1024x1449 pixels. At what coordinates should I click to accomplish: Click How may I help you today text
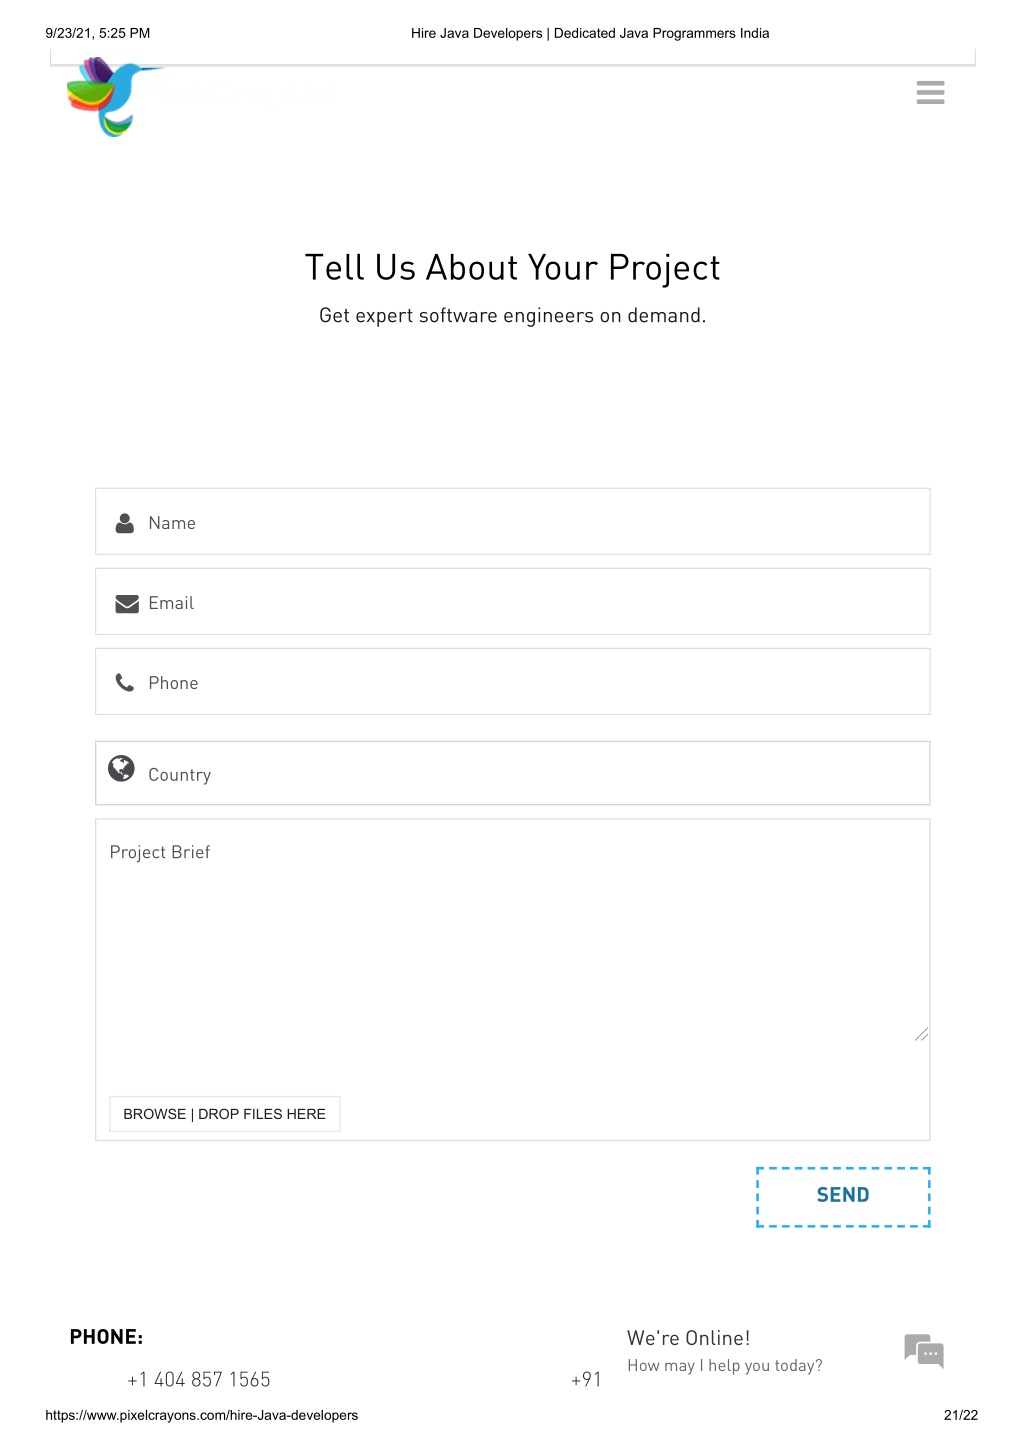pos(725,1365)
